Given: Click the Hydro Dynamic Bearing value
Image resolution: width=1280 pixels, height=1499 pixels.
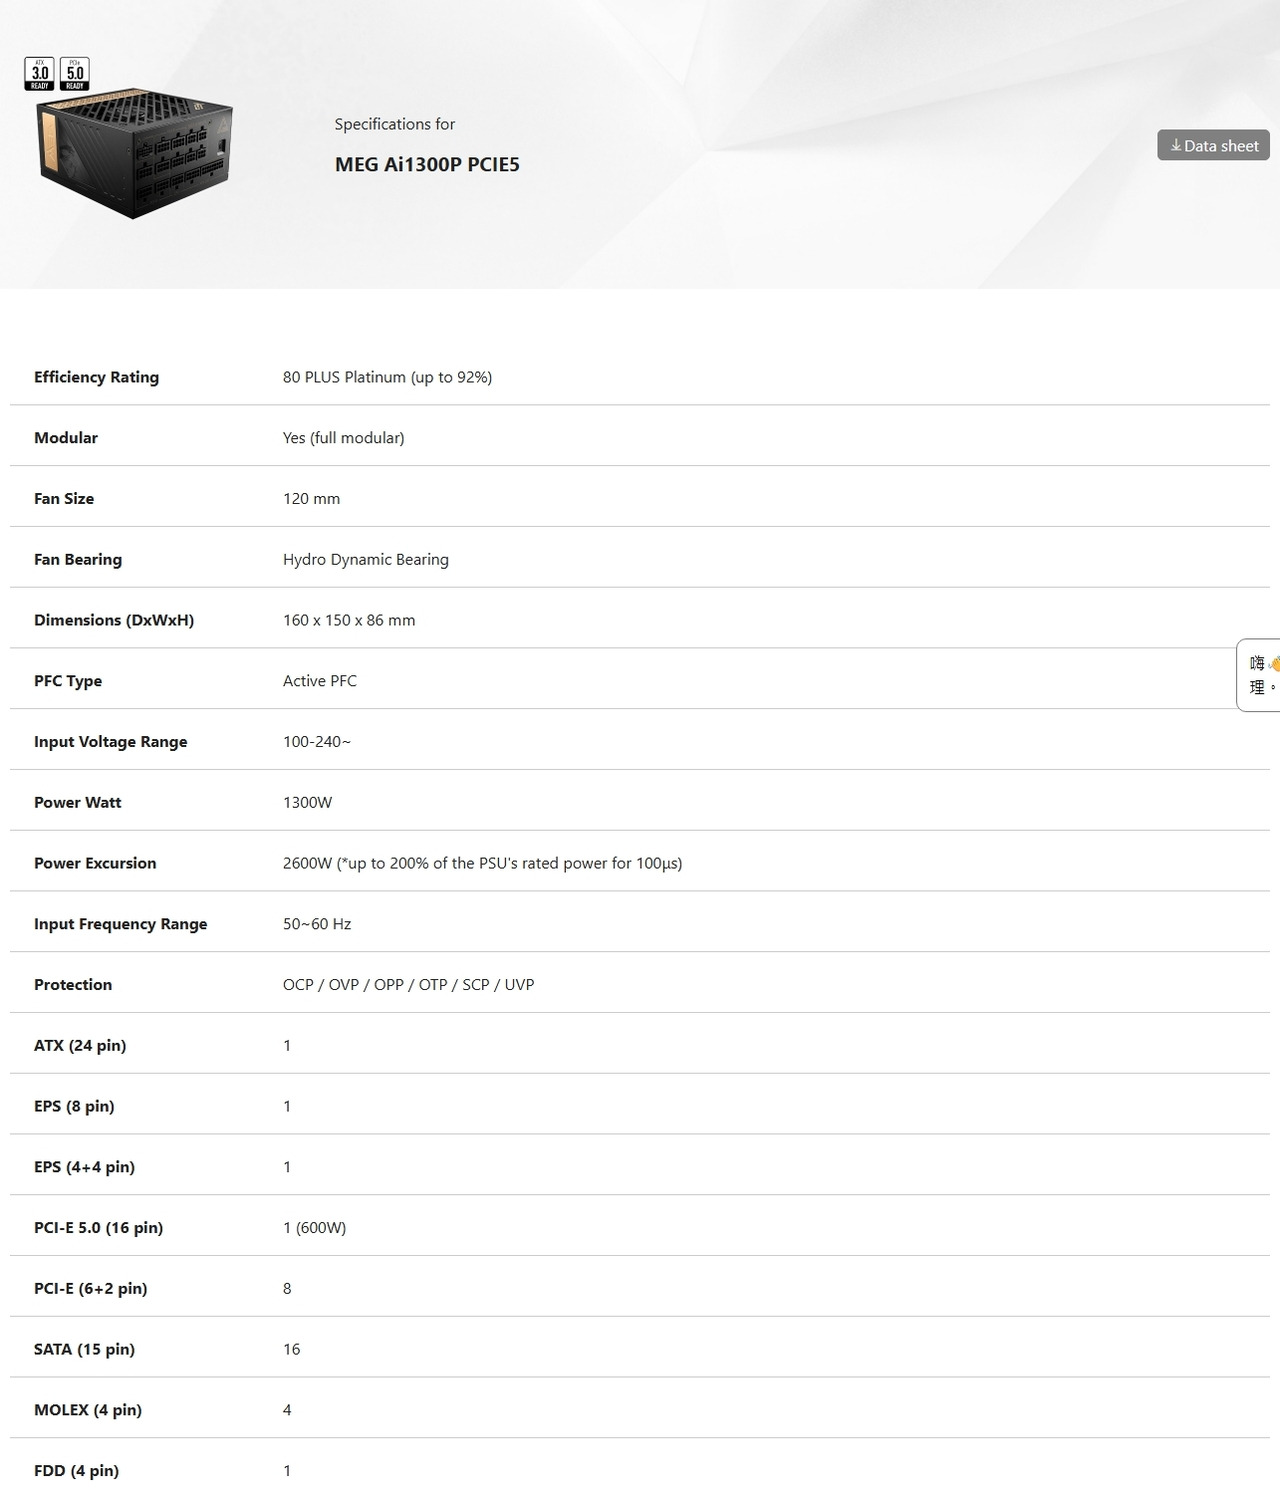Looking at the screenshot, I should click(x=365, y=559).
